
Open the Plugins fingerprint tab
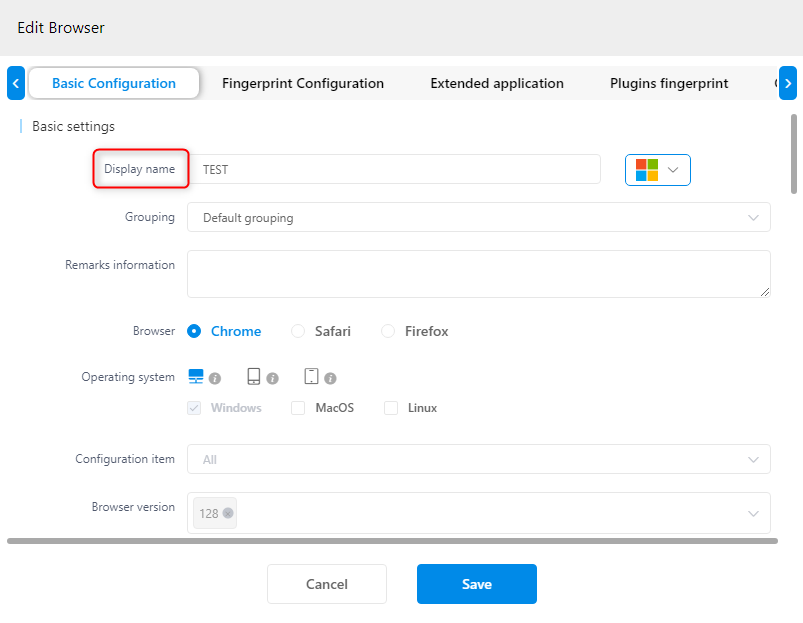pyautogui.click(x=669, y=83)
